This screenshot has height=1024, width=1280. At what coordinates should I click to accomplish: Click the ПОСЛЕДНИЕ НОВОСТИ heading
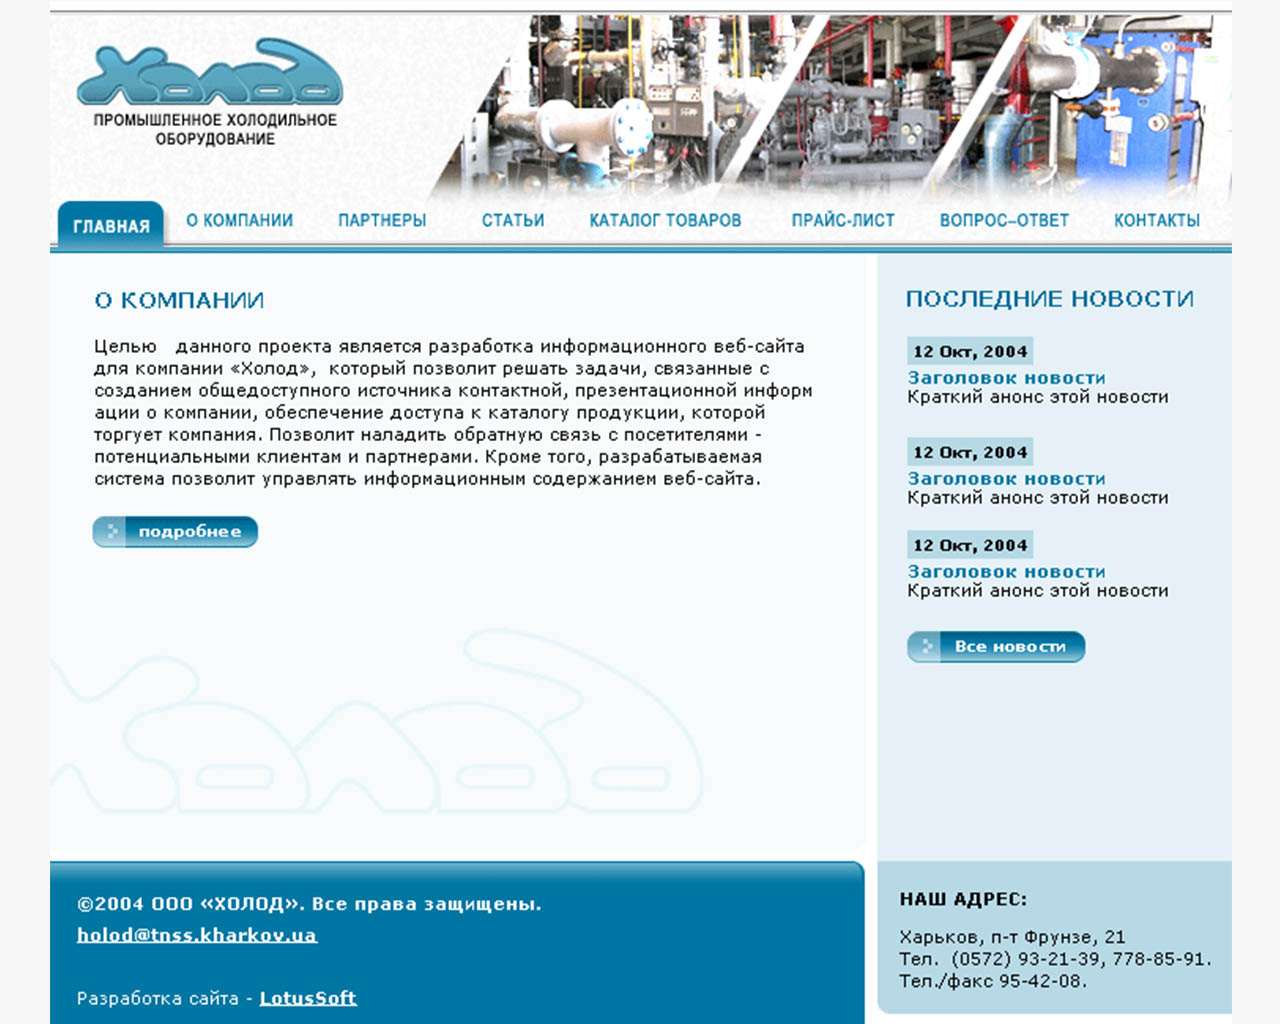click(1049, 299)
